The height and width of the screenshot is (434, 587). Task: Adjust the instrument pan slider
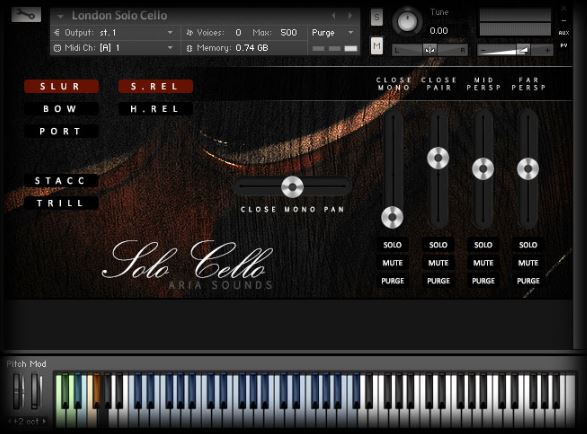[x=430, y=50]
